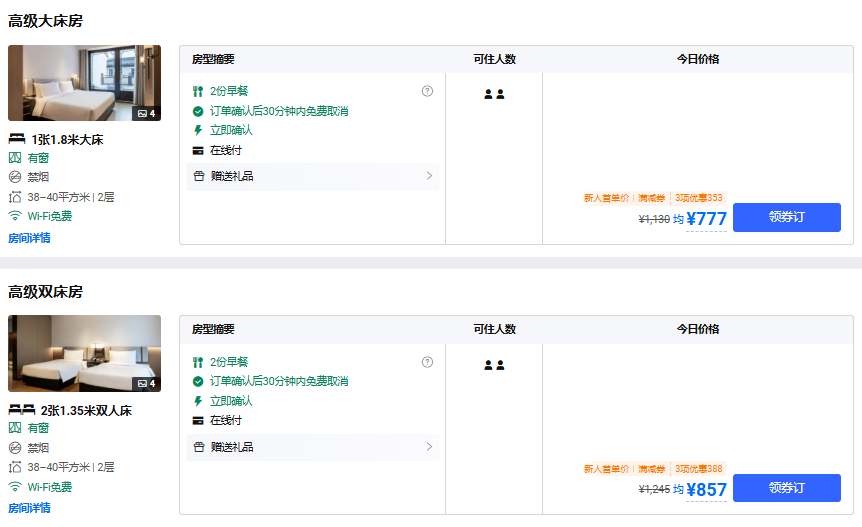Click the occupancy people icons for 高级大床房
862x527 pixels.
tap(494, 95)
